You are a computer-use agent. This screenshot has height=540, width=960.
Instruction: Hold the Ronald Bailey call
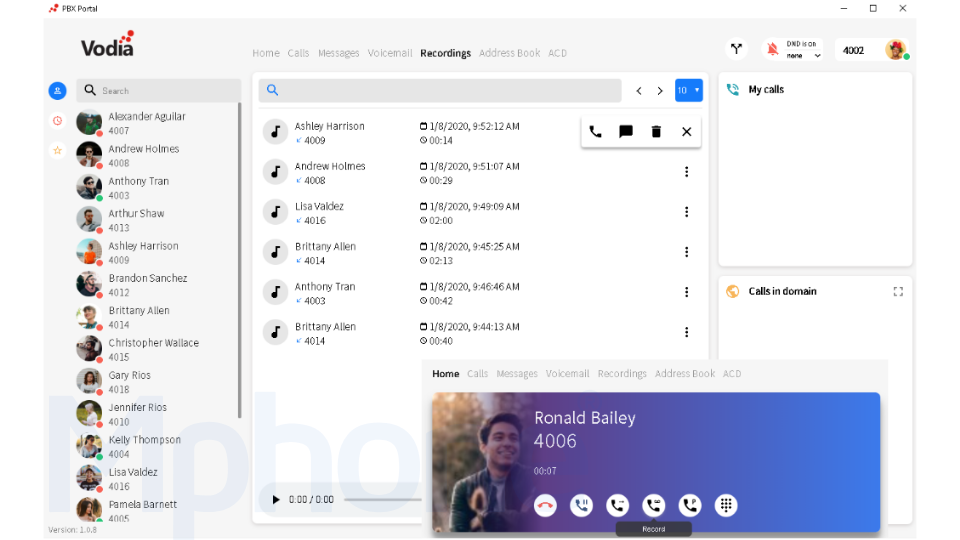coord(582,505)
